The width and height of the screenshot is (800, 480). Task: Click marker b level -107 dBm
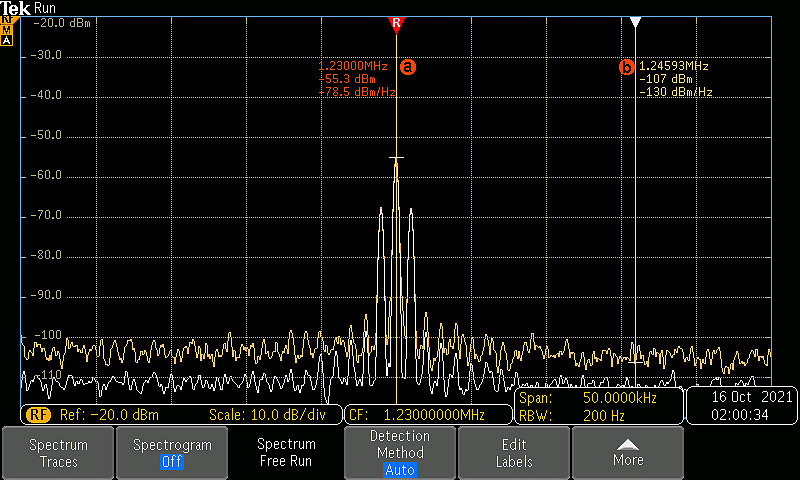pos(666,79)
